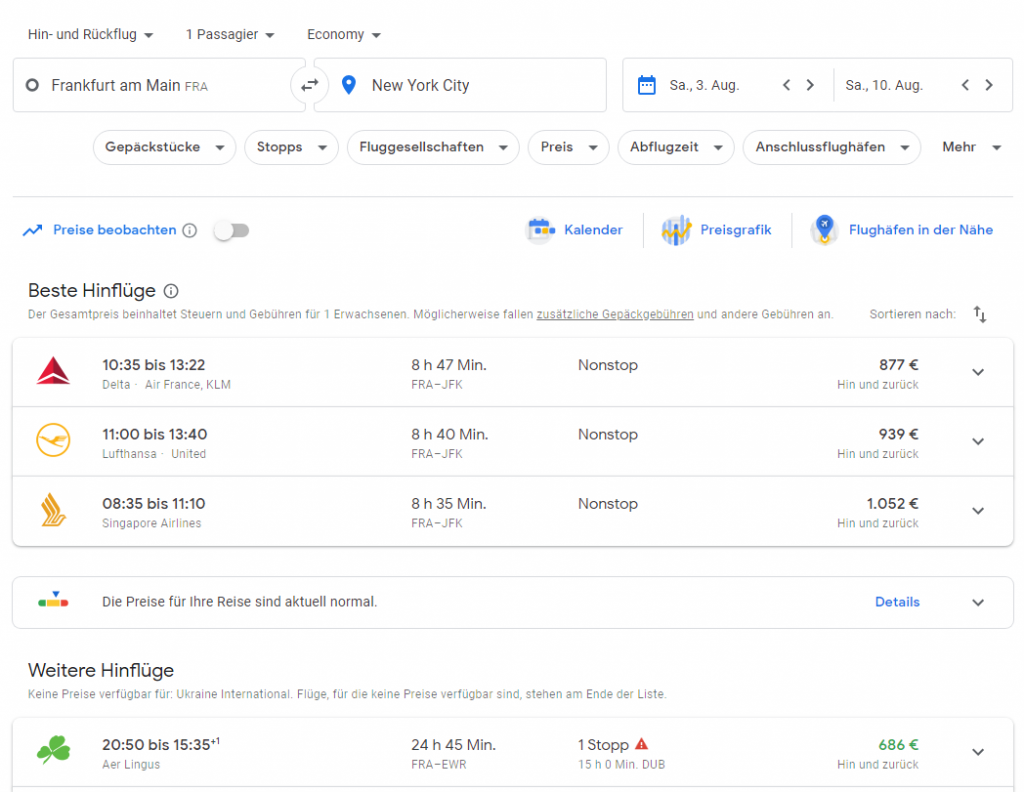Open the Kalender view

tap(575, 230)
